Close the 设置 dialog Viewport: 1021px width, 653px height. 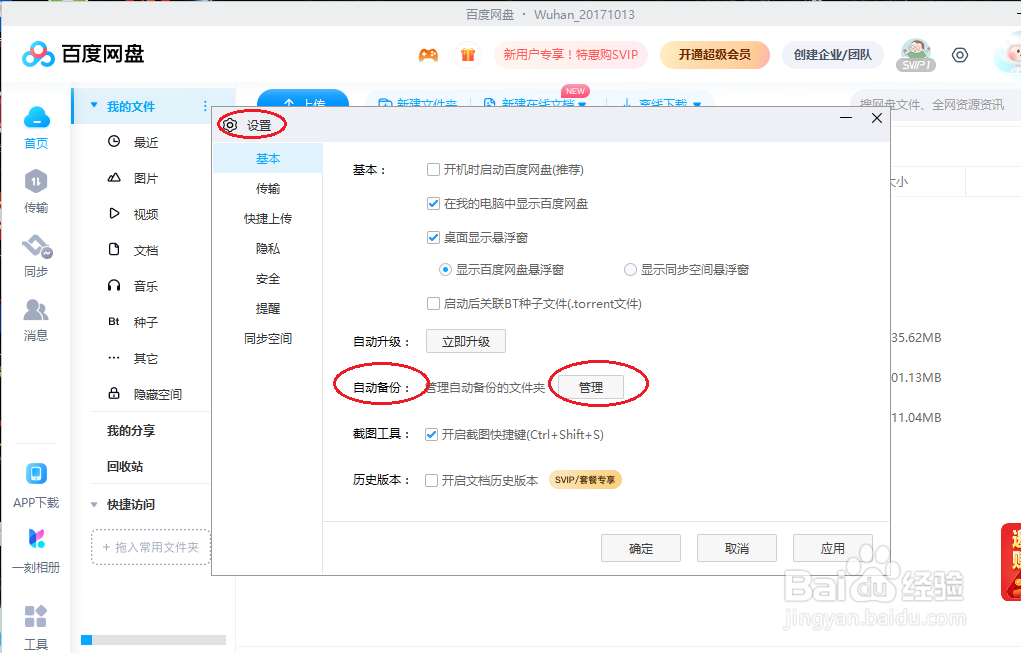(876, 118)
